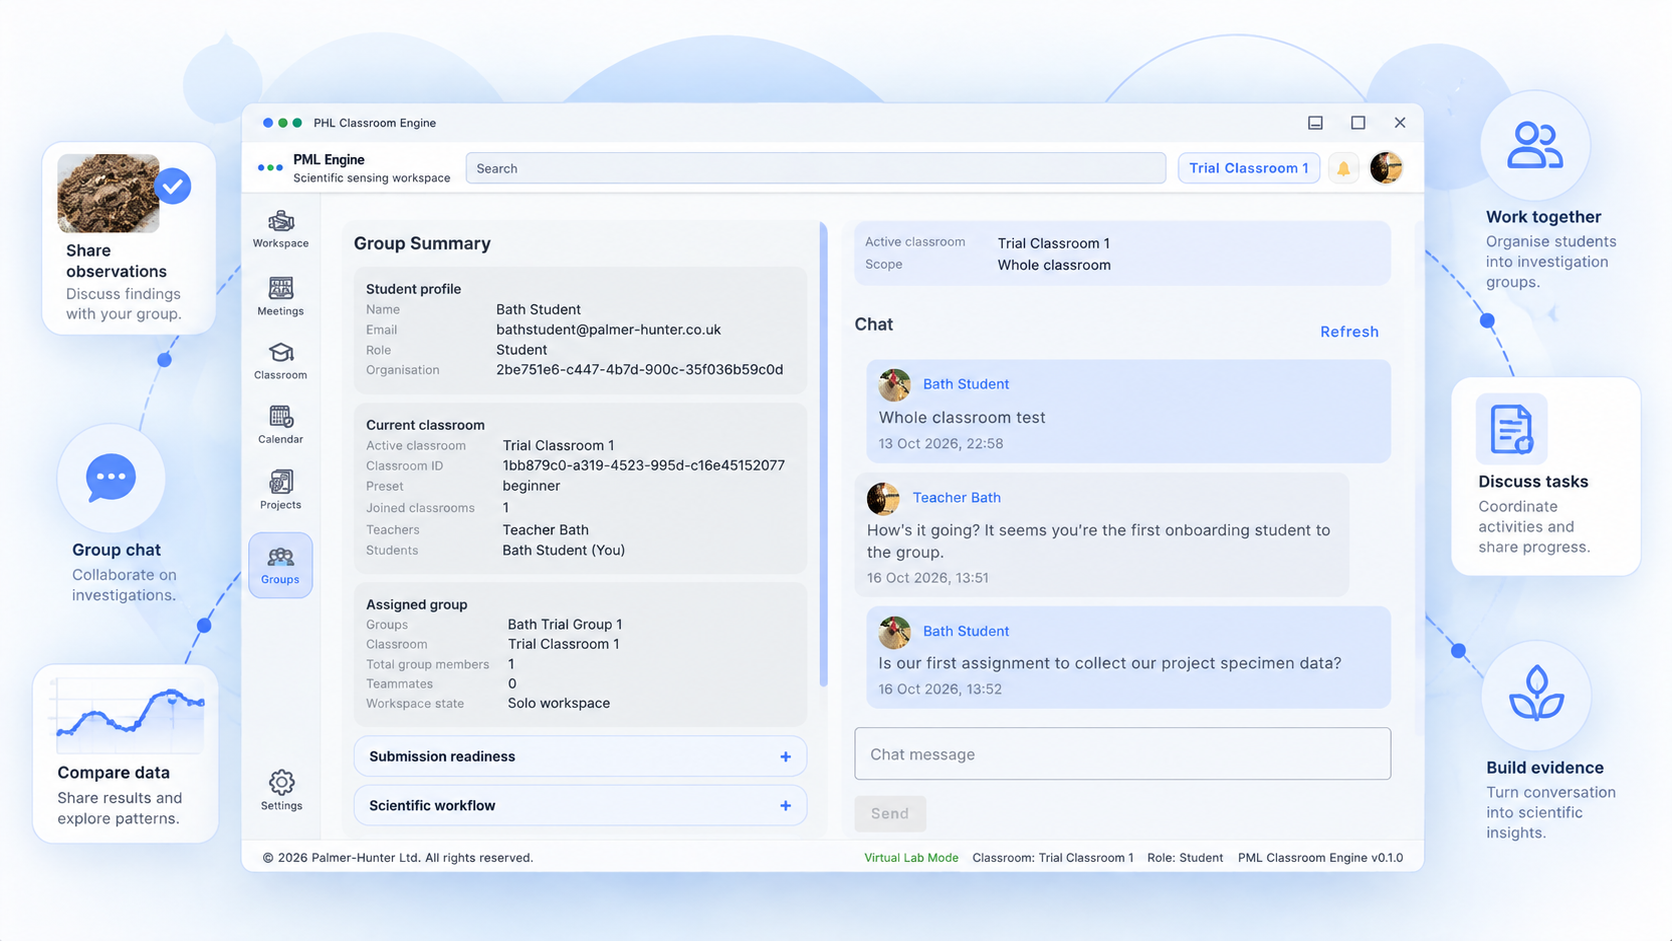The width and height of the screenshot is (1672, 941).
Task: Go to the Classroom sidebar section
Action: click(280, 361)
